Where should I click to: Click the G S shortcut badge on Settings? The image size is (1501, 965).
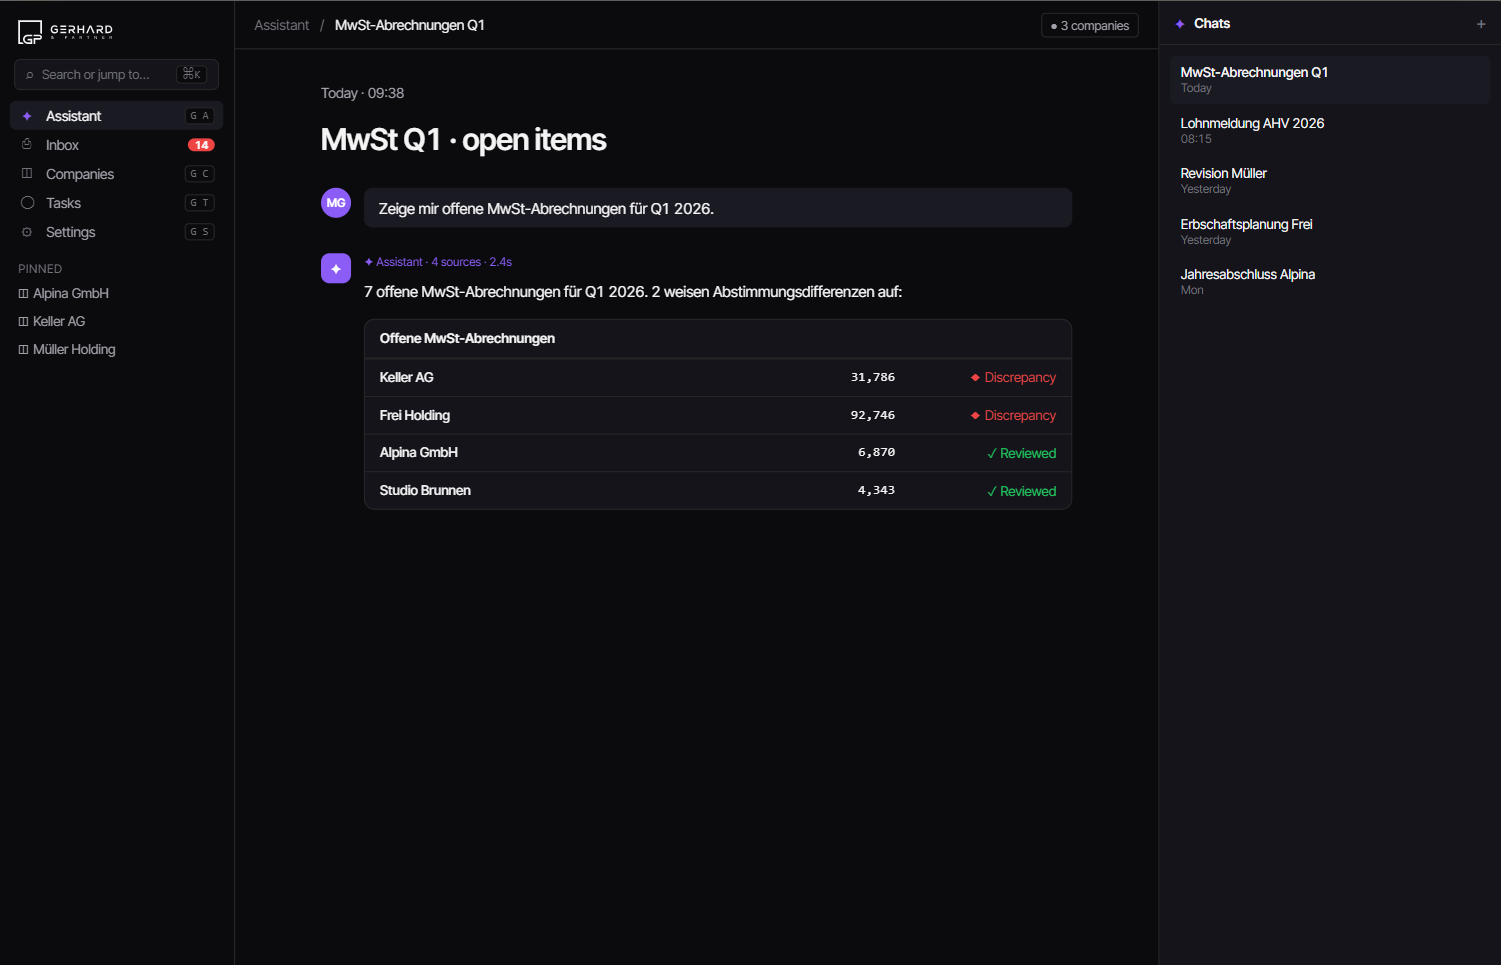pyautogui.click(x=200, y=232)
